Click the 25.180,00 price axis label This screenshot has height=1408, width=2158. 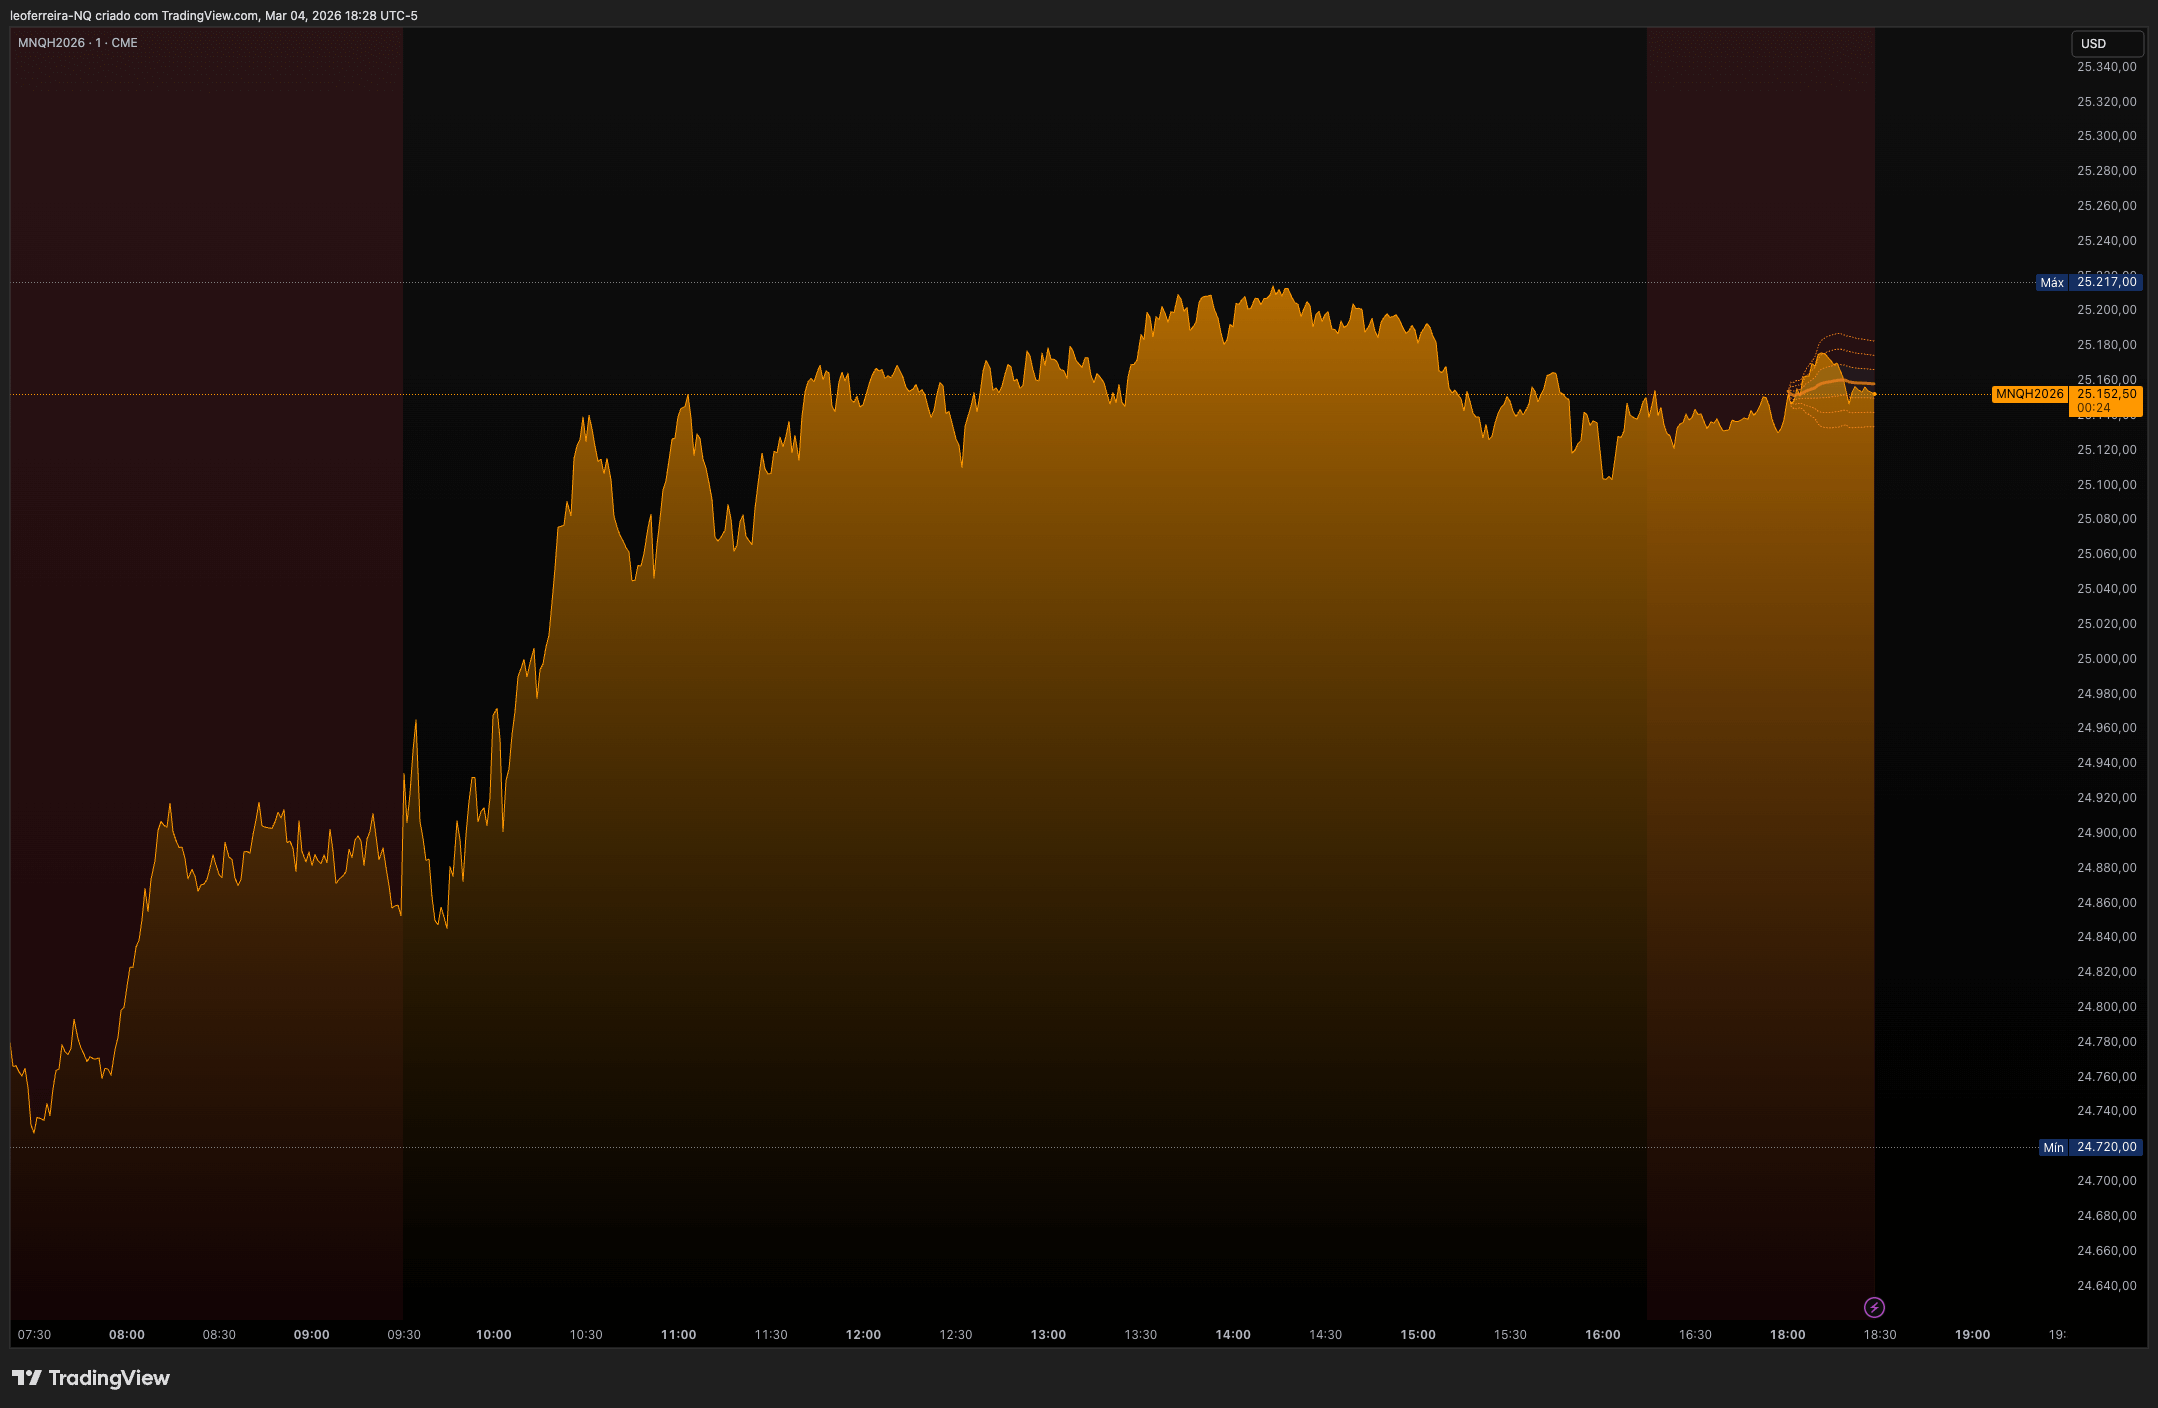2107,345
